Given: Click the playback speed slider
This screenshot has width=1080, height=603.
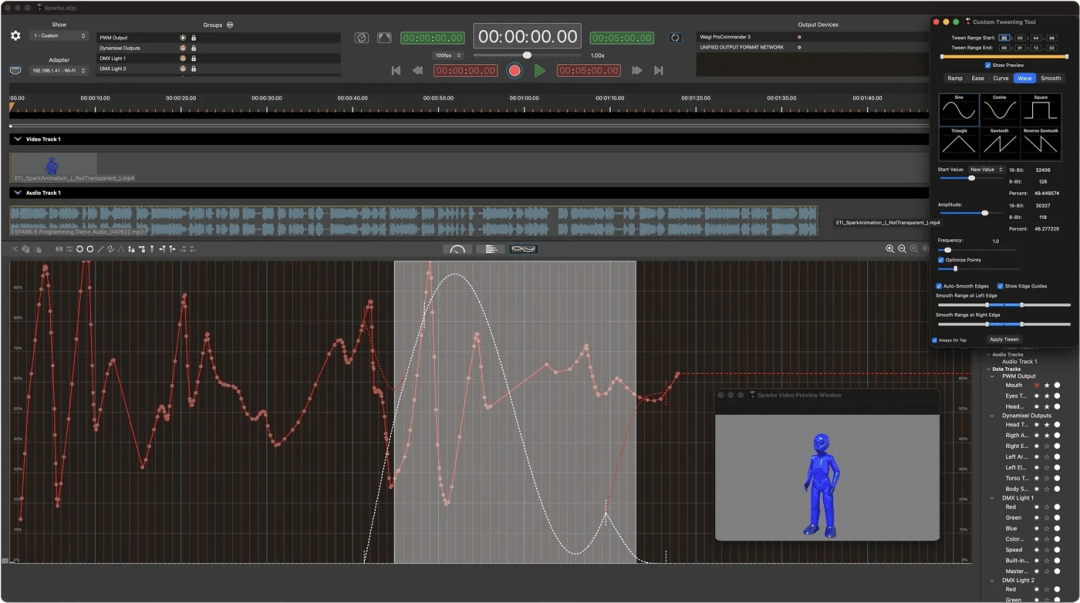Looking at the screenshot, I should [x=528, y=55].
